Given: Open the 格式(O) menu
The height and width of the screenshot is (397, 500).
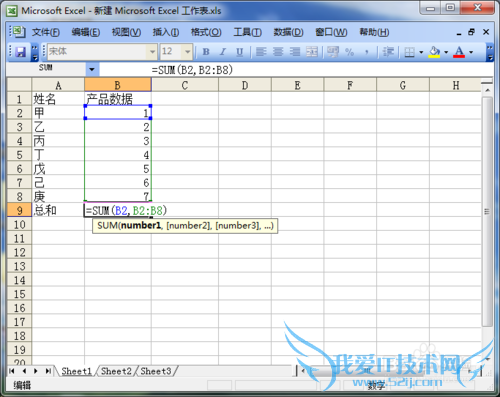Looking at the screenshot, I should (206, 32).
